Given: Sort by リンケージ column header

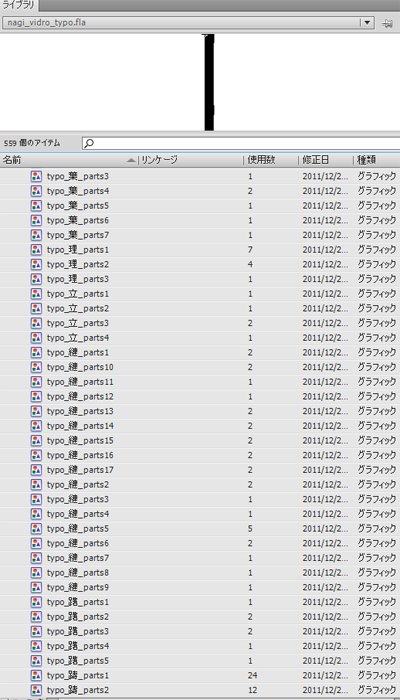Looking at the screenshot, I should (159, 160).
